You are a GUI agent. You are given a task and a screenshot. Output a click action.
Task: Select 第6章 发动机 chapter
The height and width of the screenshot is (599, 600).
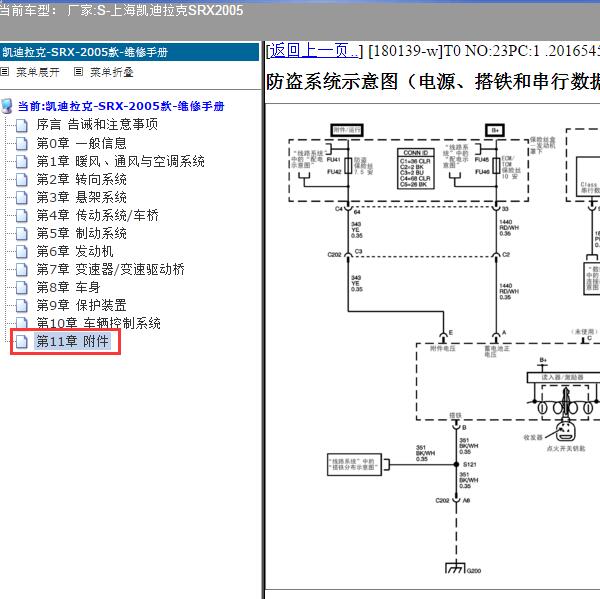click(75, 251)
